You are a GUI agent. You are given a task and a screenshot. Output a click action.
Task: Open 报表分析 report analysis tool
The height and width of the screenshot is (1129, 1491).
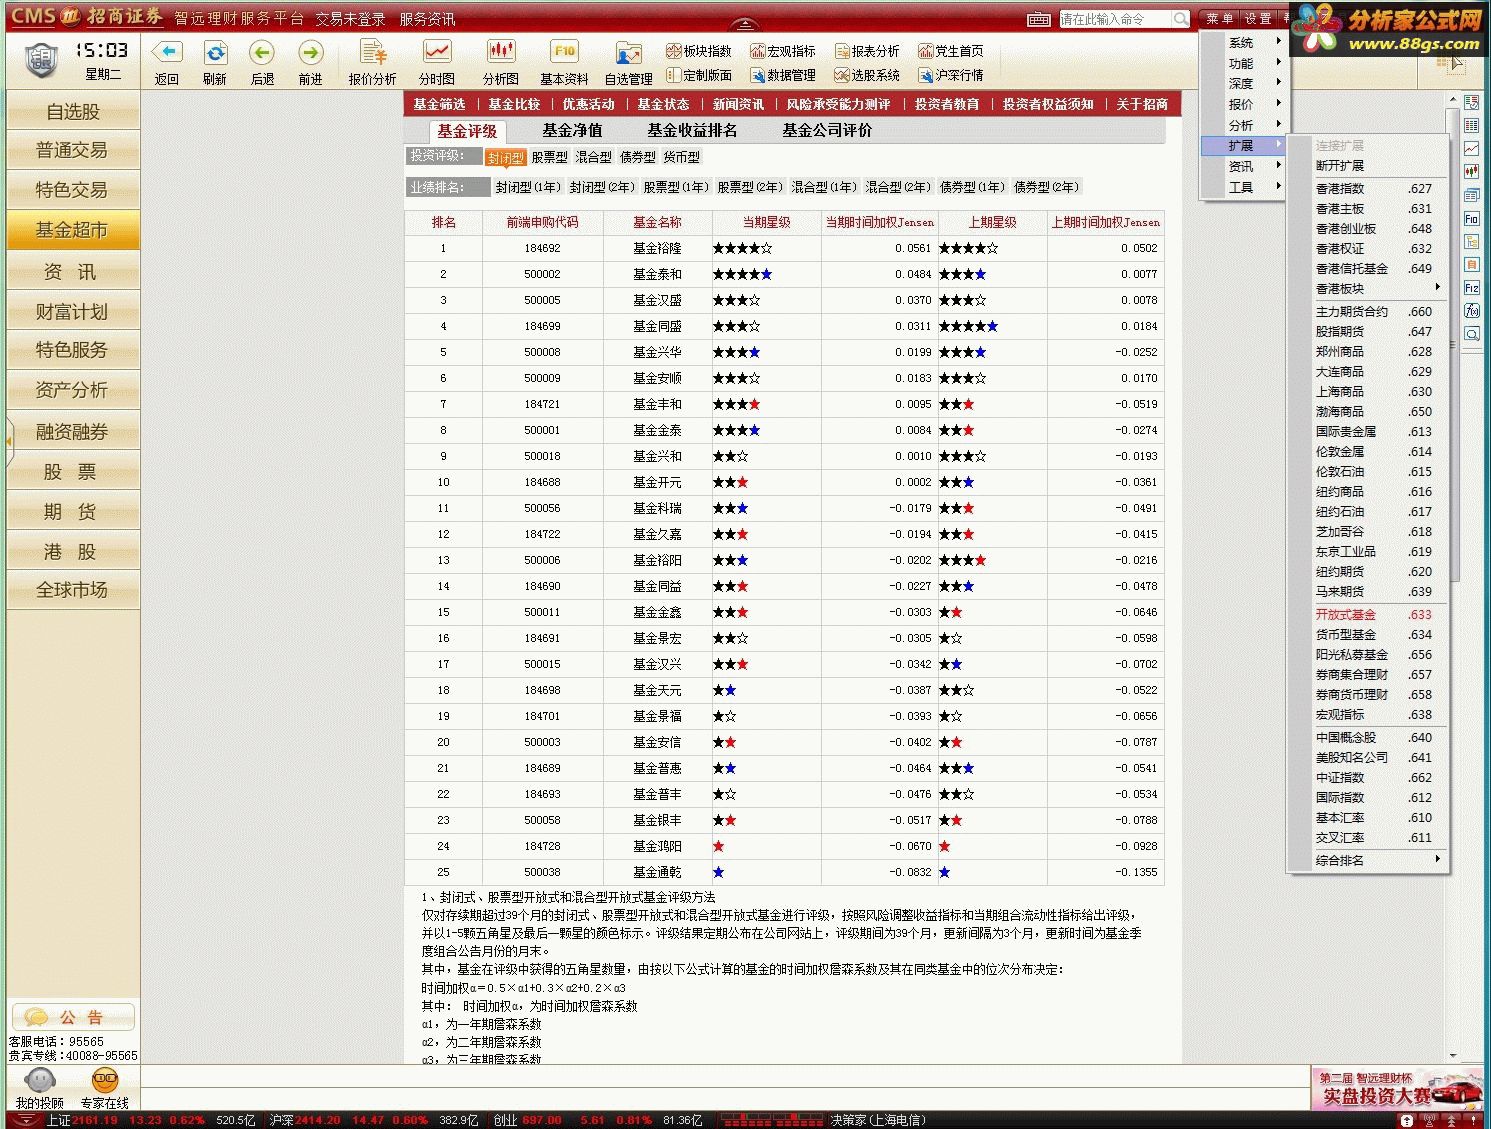tap(867, 51)
